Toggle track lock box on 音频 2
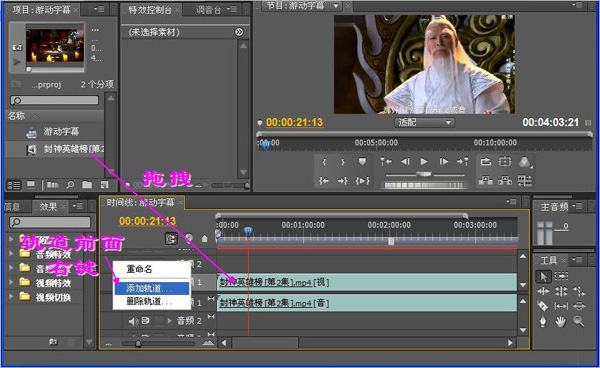 158,321
